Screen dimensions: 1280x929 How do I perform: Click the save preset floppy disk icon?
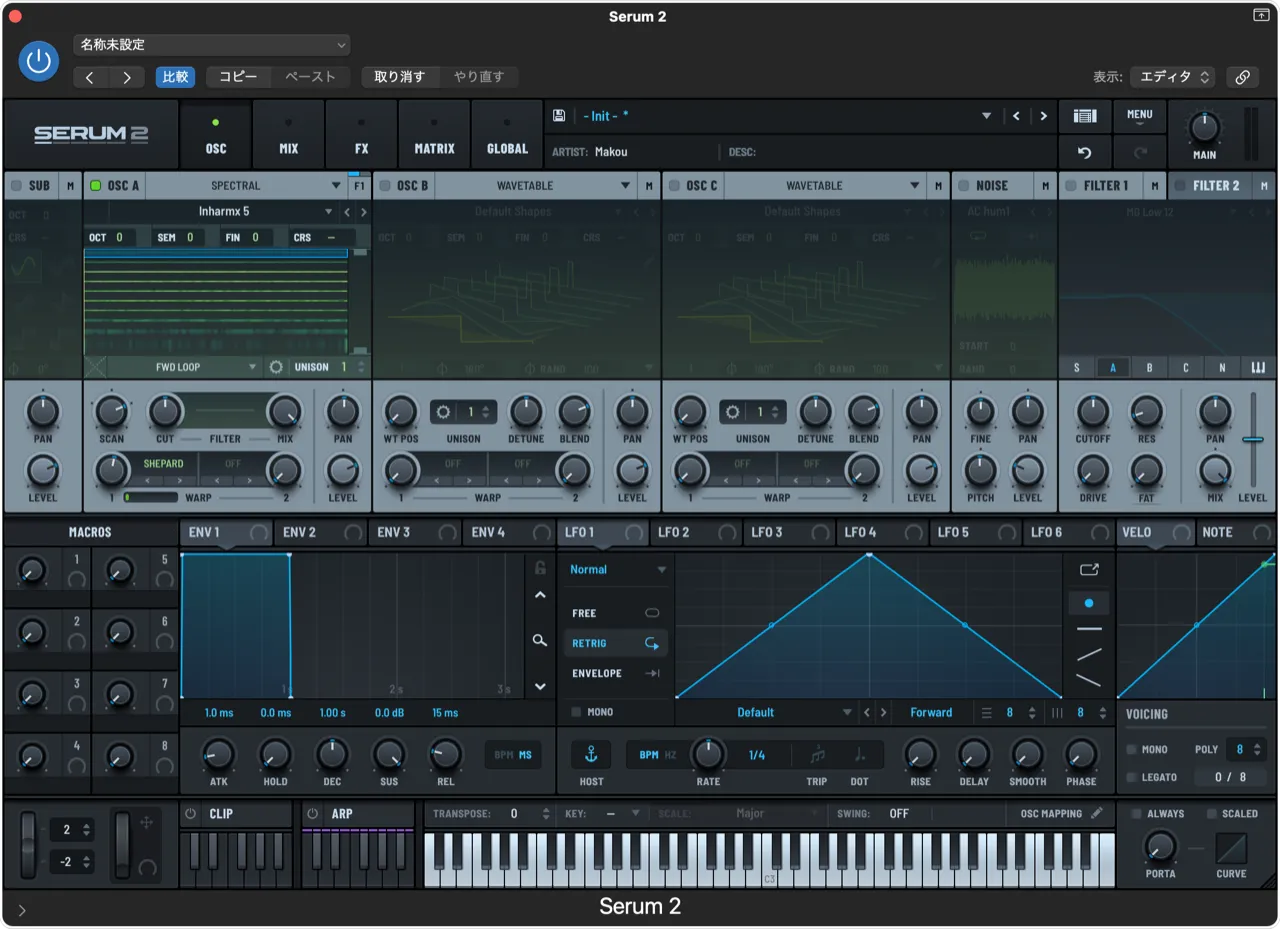(x=559, y=116)
